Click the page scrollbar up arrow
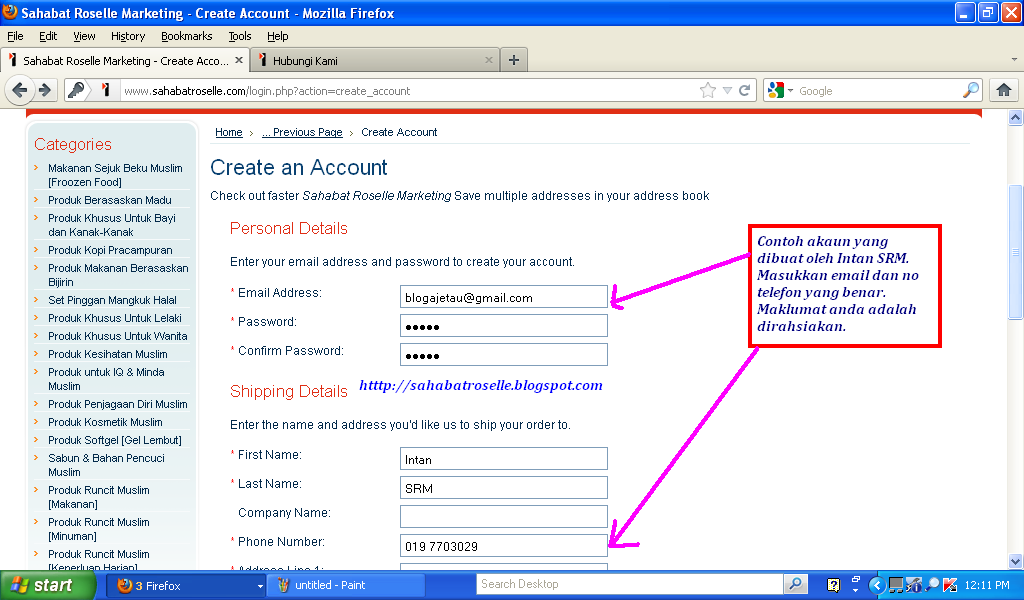This screenshot has height=600, width=1024. tap(1015, 118)
